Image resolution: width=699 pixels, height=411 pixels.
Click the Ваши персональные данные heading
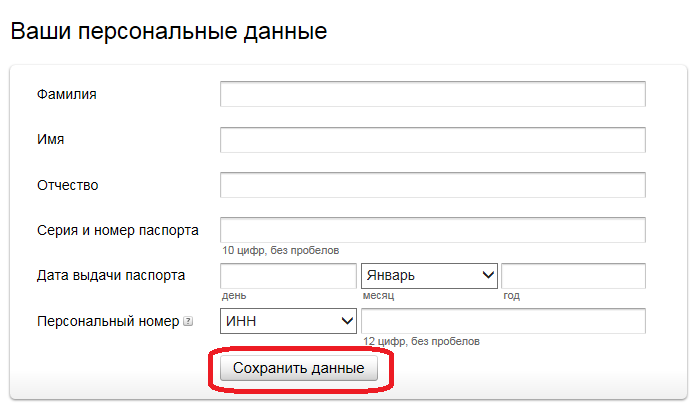pyautogui.click(x=169, y=31)
